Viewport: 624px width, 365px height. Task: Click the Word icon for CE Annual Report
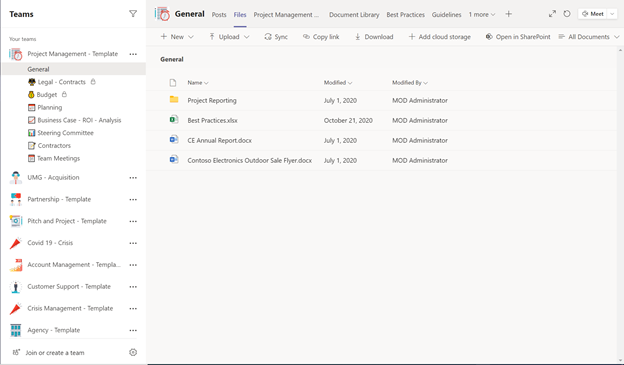[174, 139]
